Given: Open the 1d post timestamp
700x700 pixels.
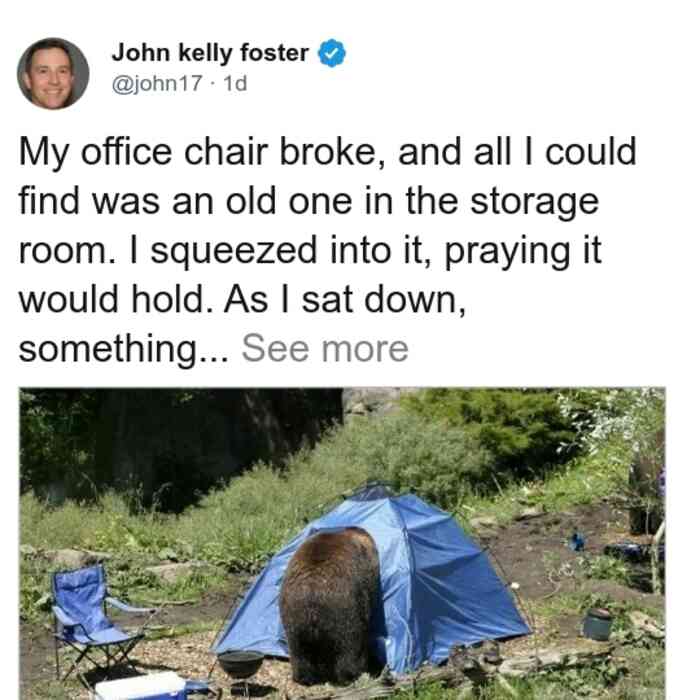Looking at the screenshot, I should point(235,83).
